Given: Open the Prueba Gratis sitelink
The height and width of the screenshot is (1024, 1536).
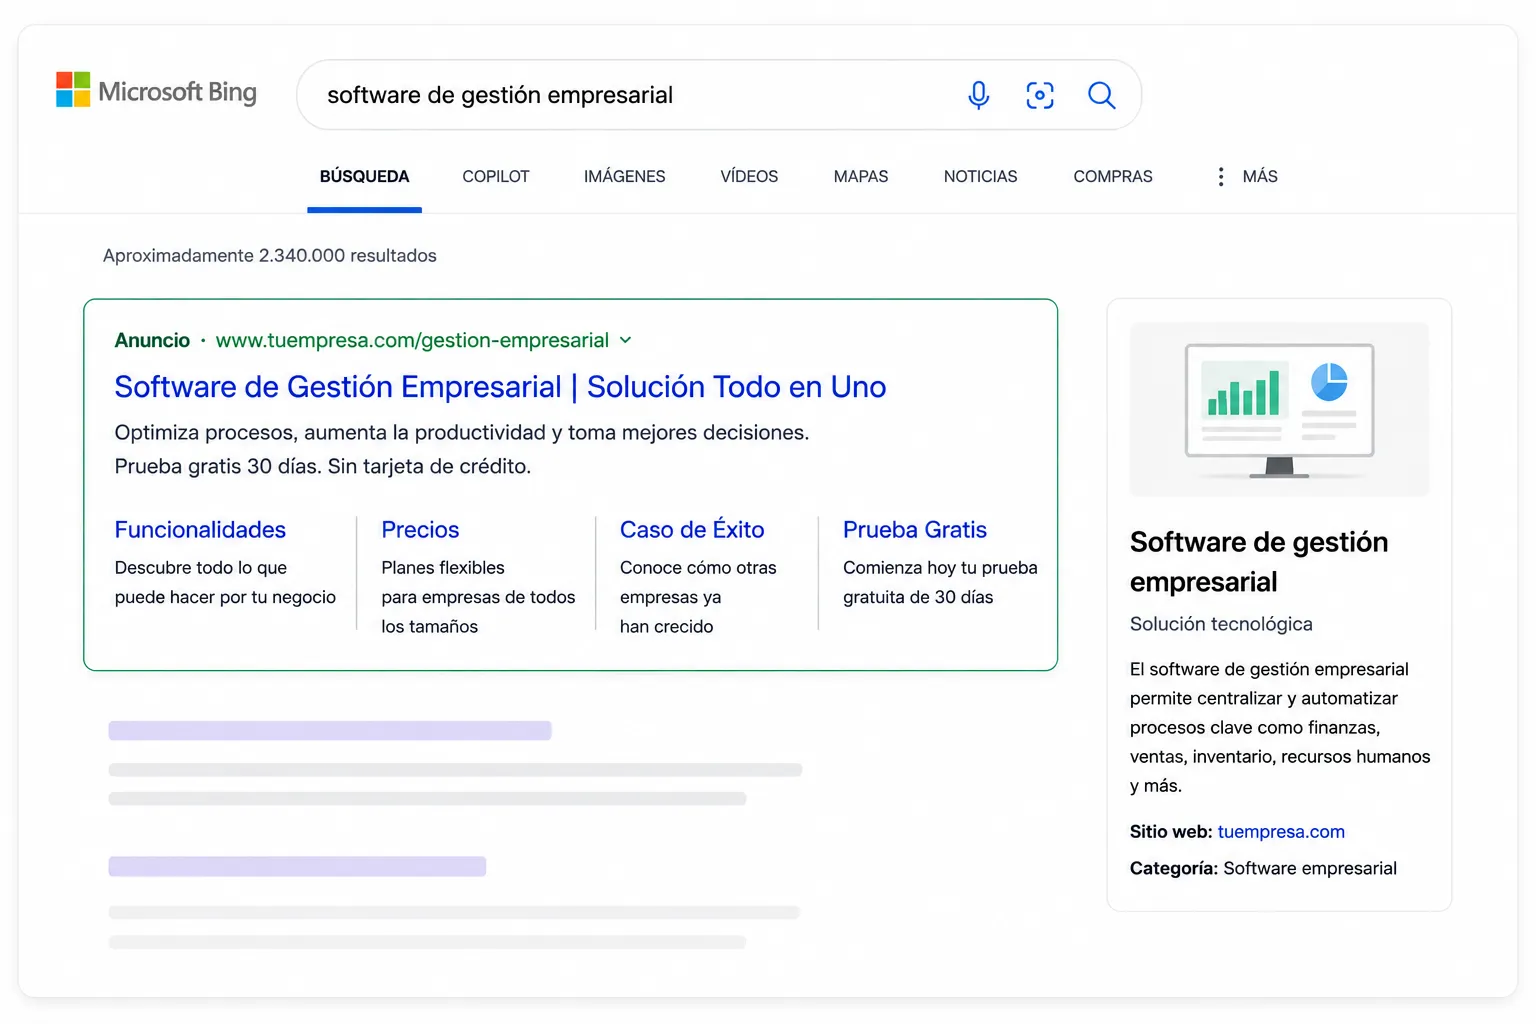Looking at the screenshot, I should [915, 530].
